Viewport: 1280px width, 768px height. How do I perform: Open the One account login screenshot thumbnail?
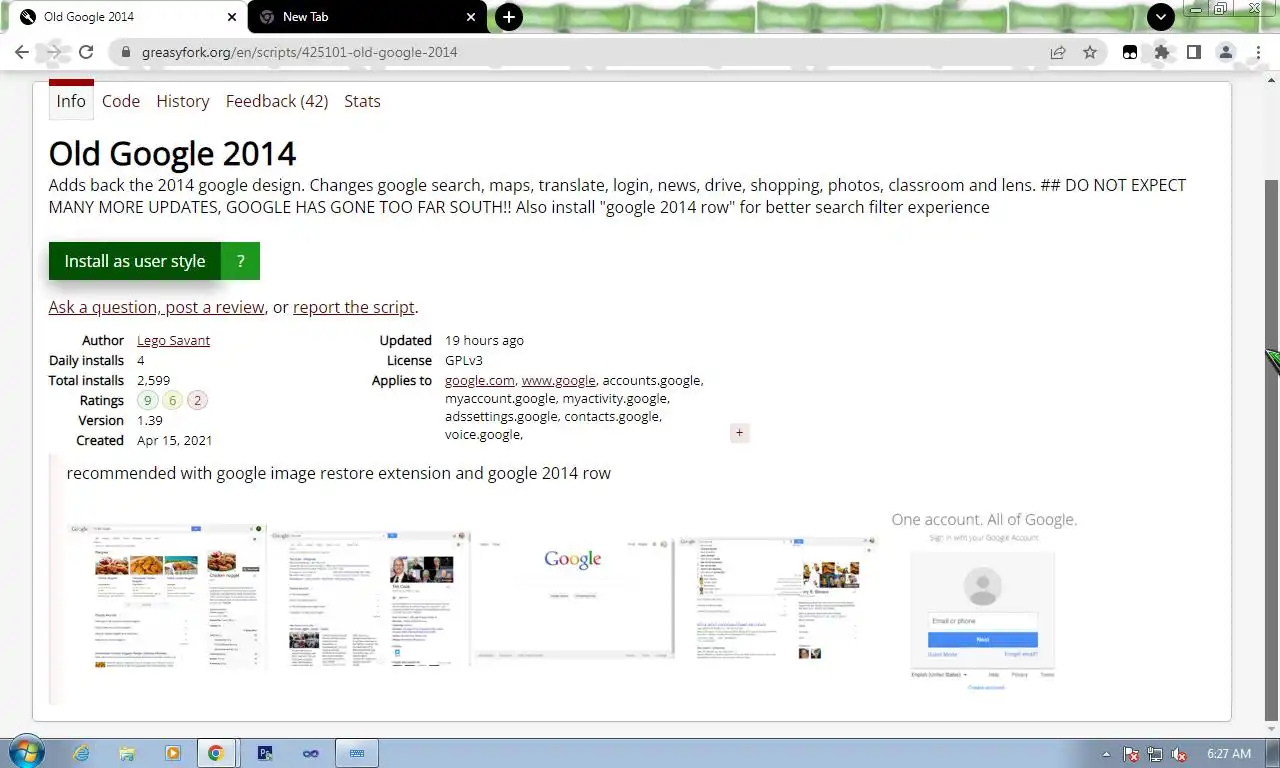click(x=985, y=602)
